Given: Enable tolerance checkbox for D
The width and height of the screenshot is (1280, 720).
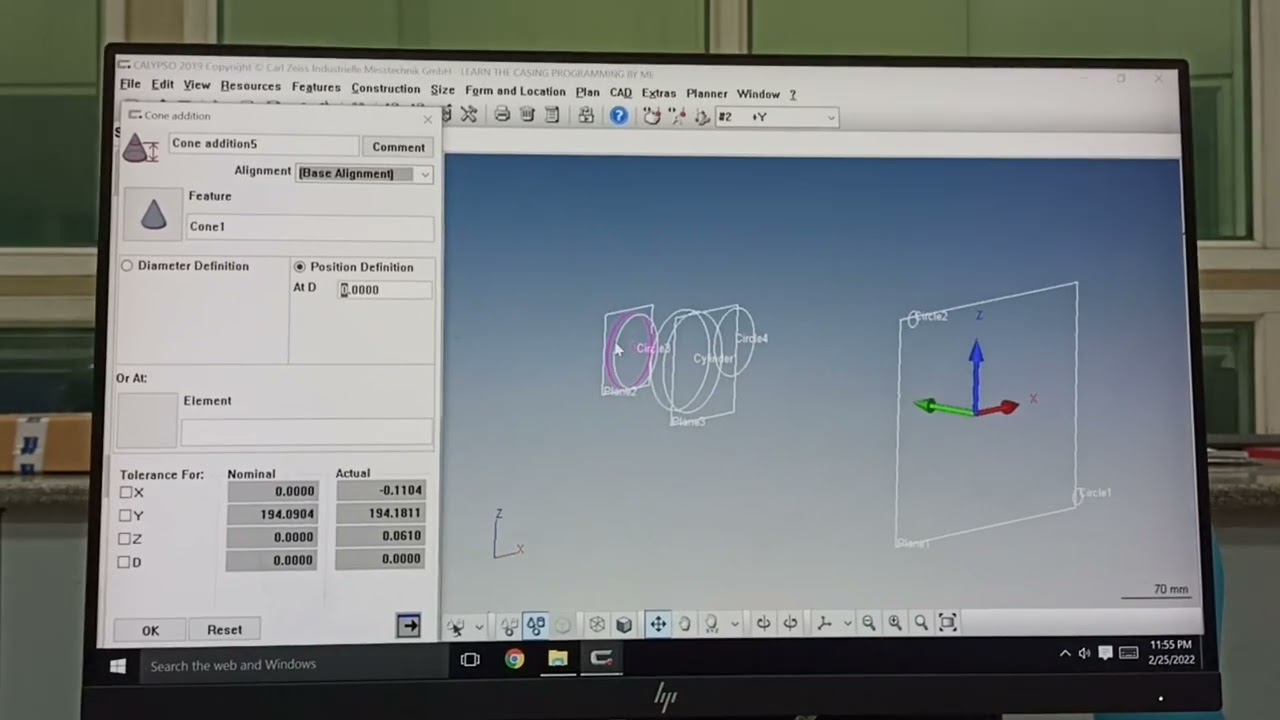Looking at the screenshot, I should [x=125, y=562].
